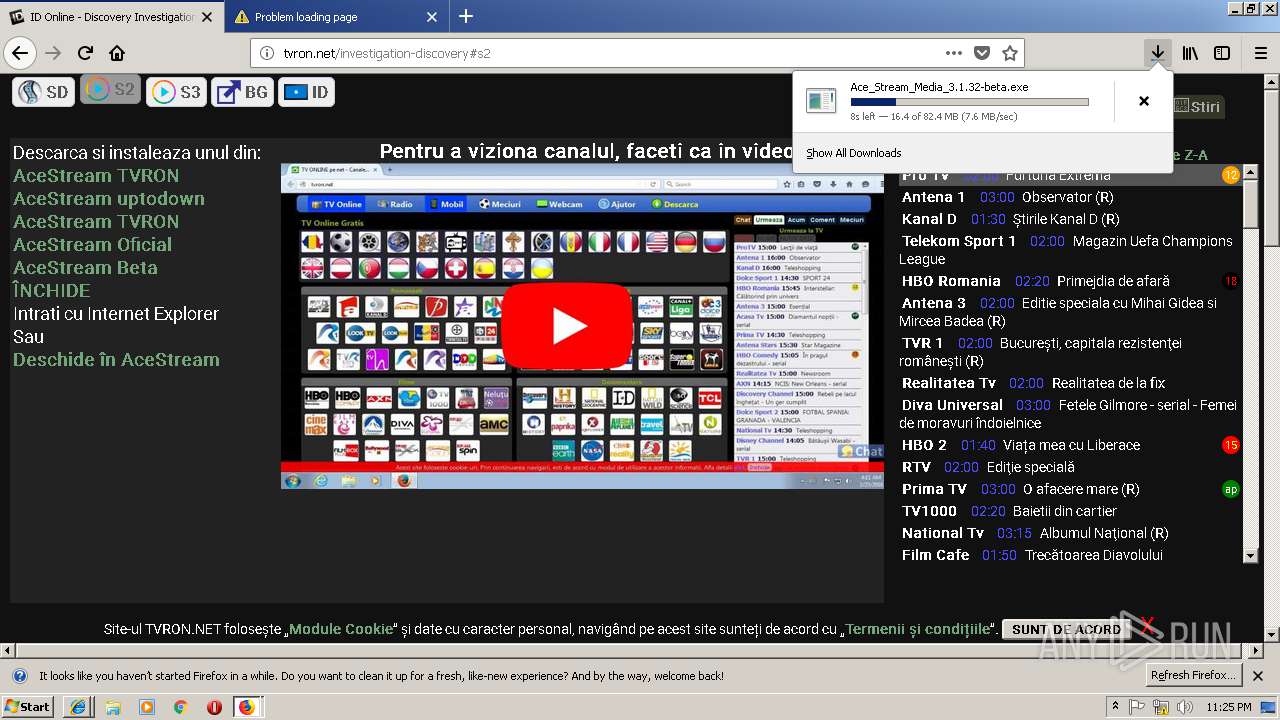Click Show All Downloads
The height and width of the screenshot is (720, 1280).
(854, 153)
